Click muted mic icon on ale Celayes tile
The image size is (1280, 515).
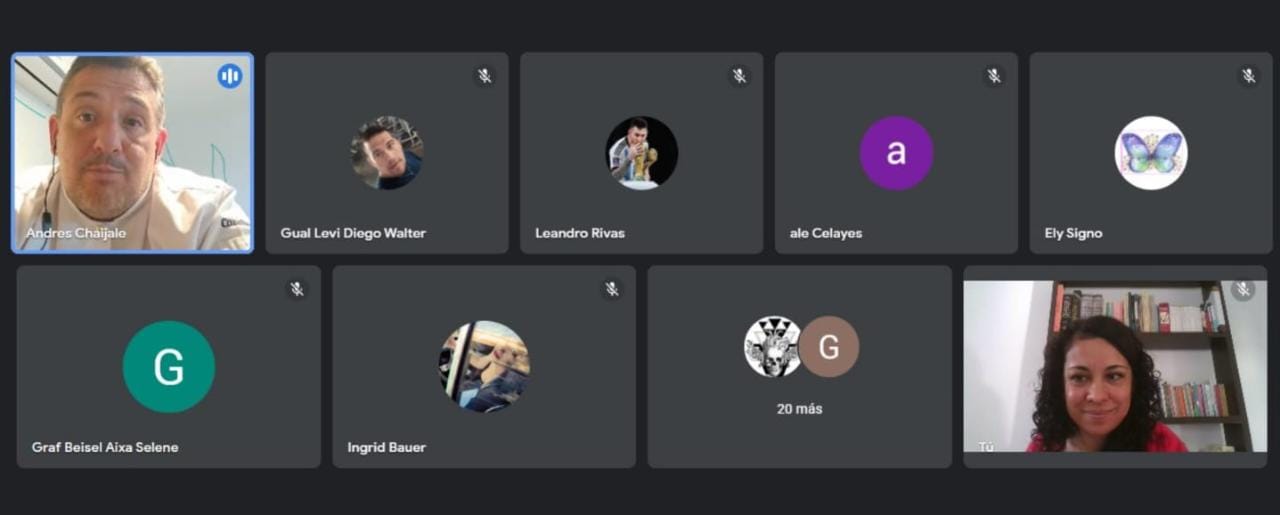click(x=994, y=76)
